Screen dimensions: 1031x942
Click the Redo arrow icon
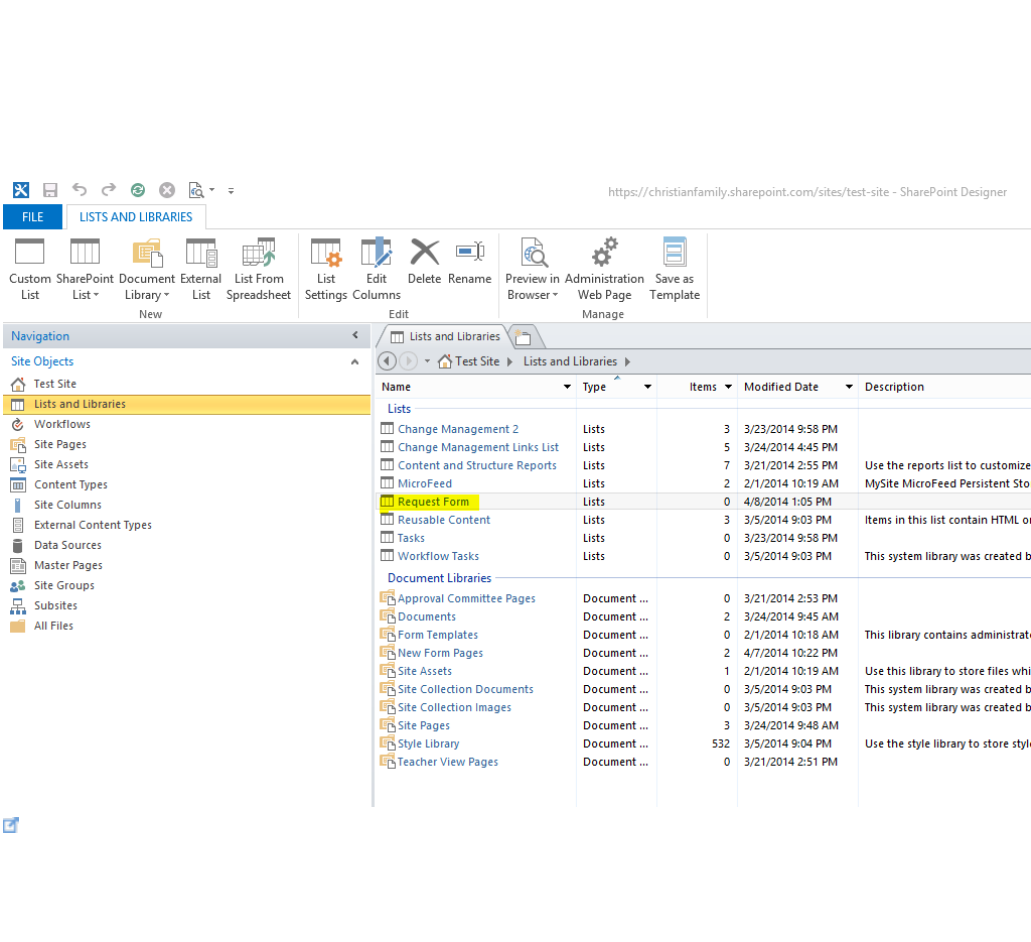tap(108, 190)
